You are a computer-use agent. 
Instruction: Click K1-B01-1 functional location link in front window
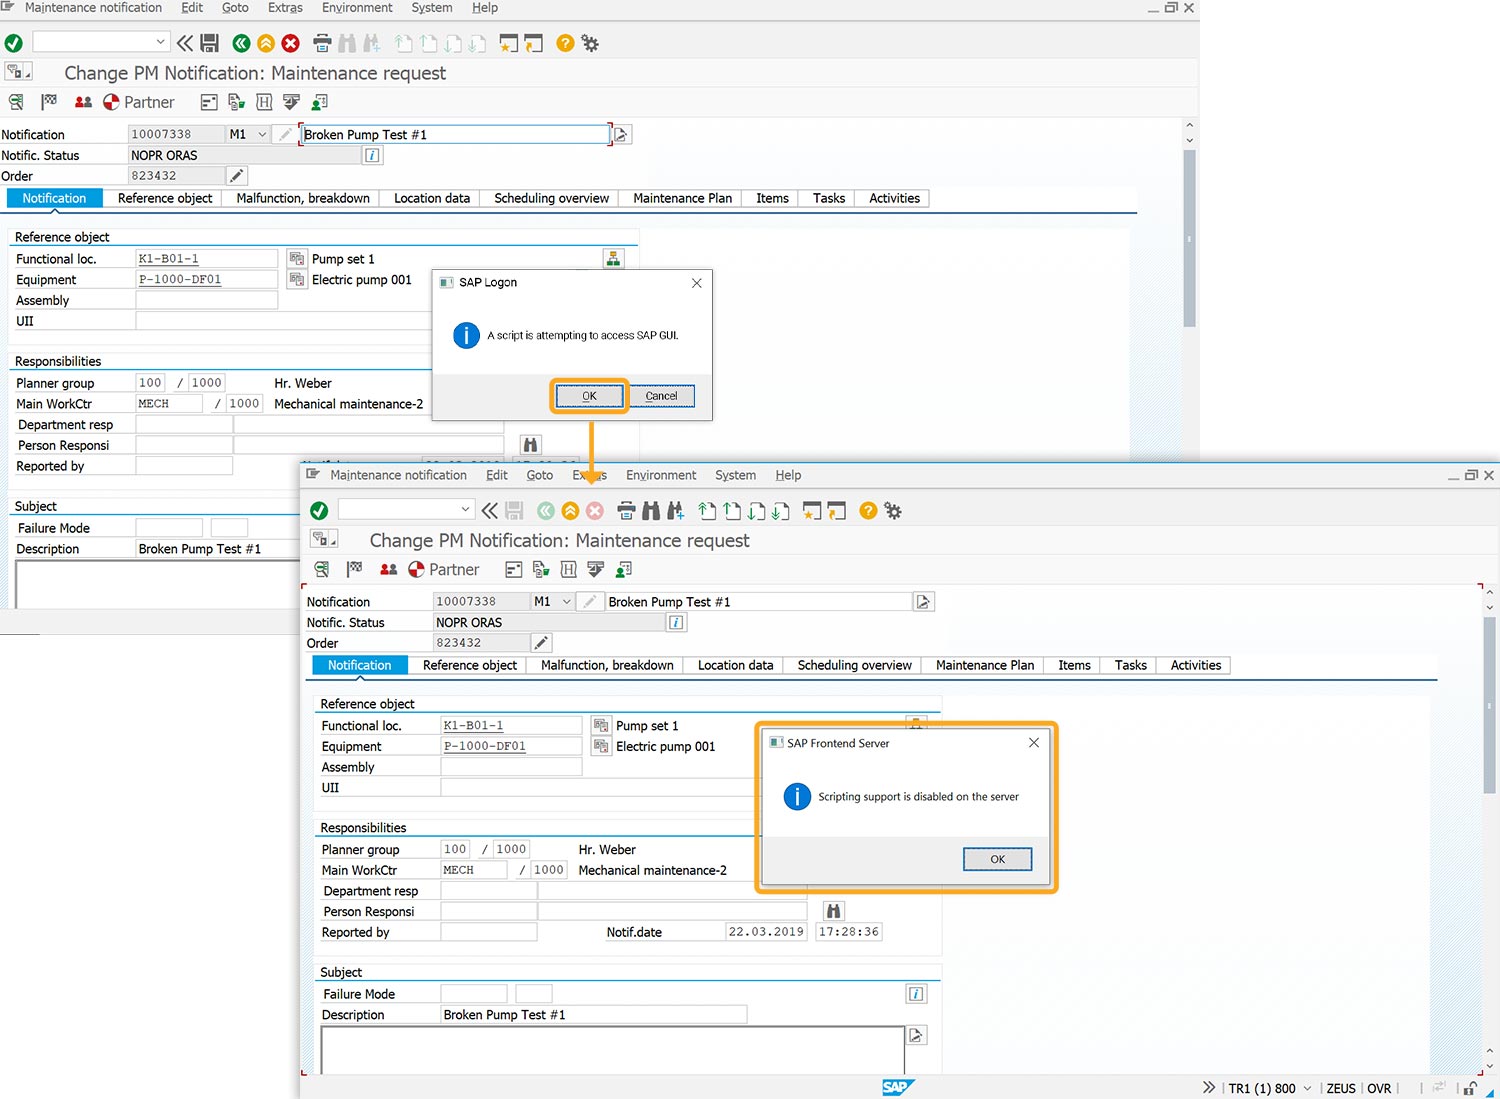[x=511, y=725]
